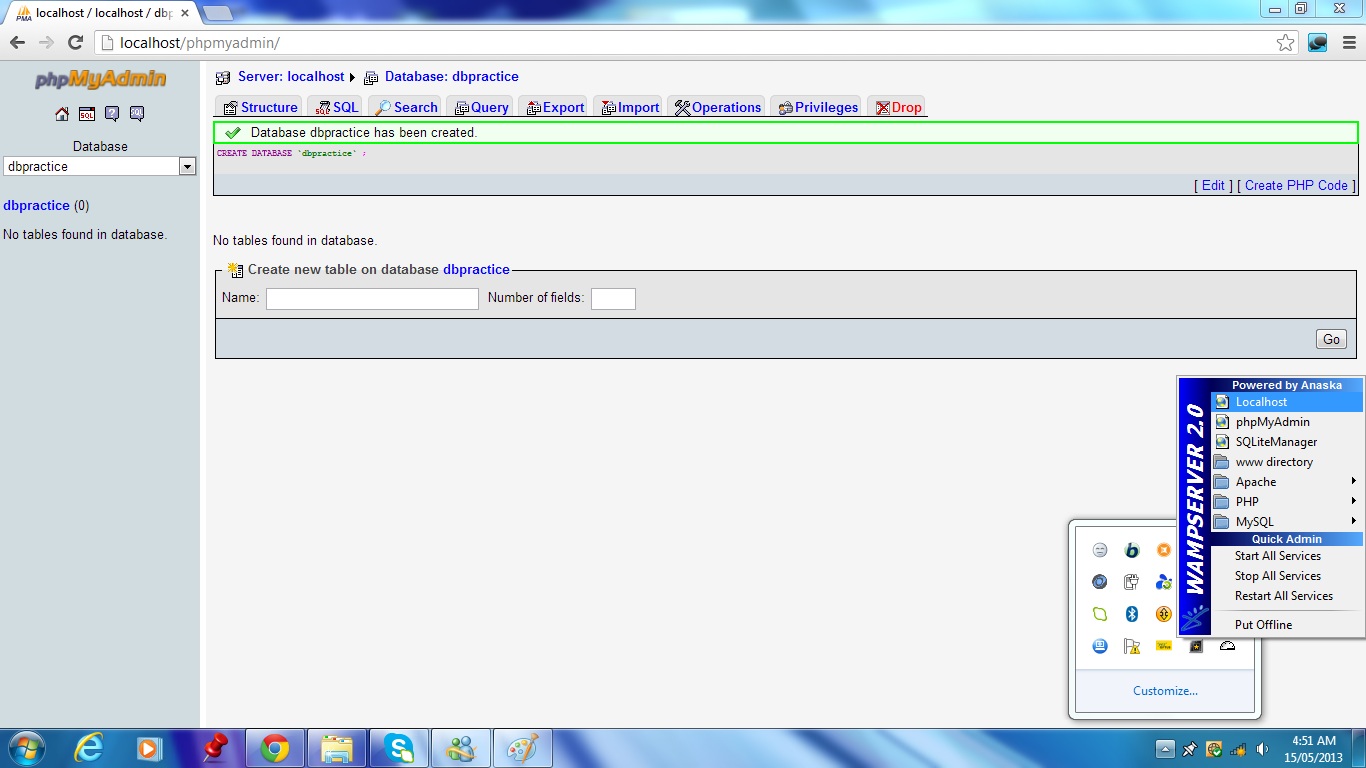
Task: Open the Chrome menu button
Action: click(1349, 42)
